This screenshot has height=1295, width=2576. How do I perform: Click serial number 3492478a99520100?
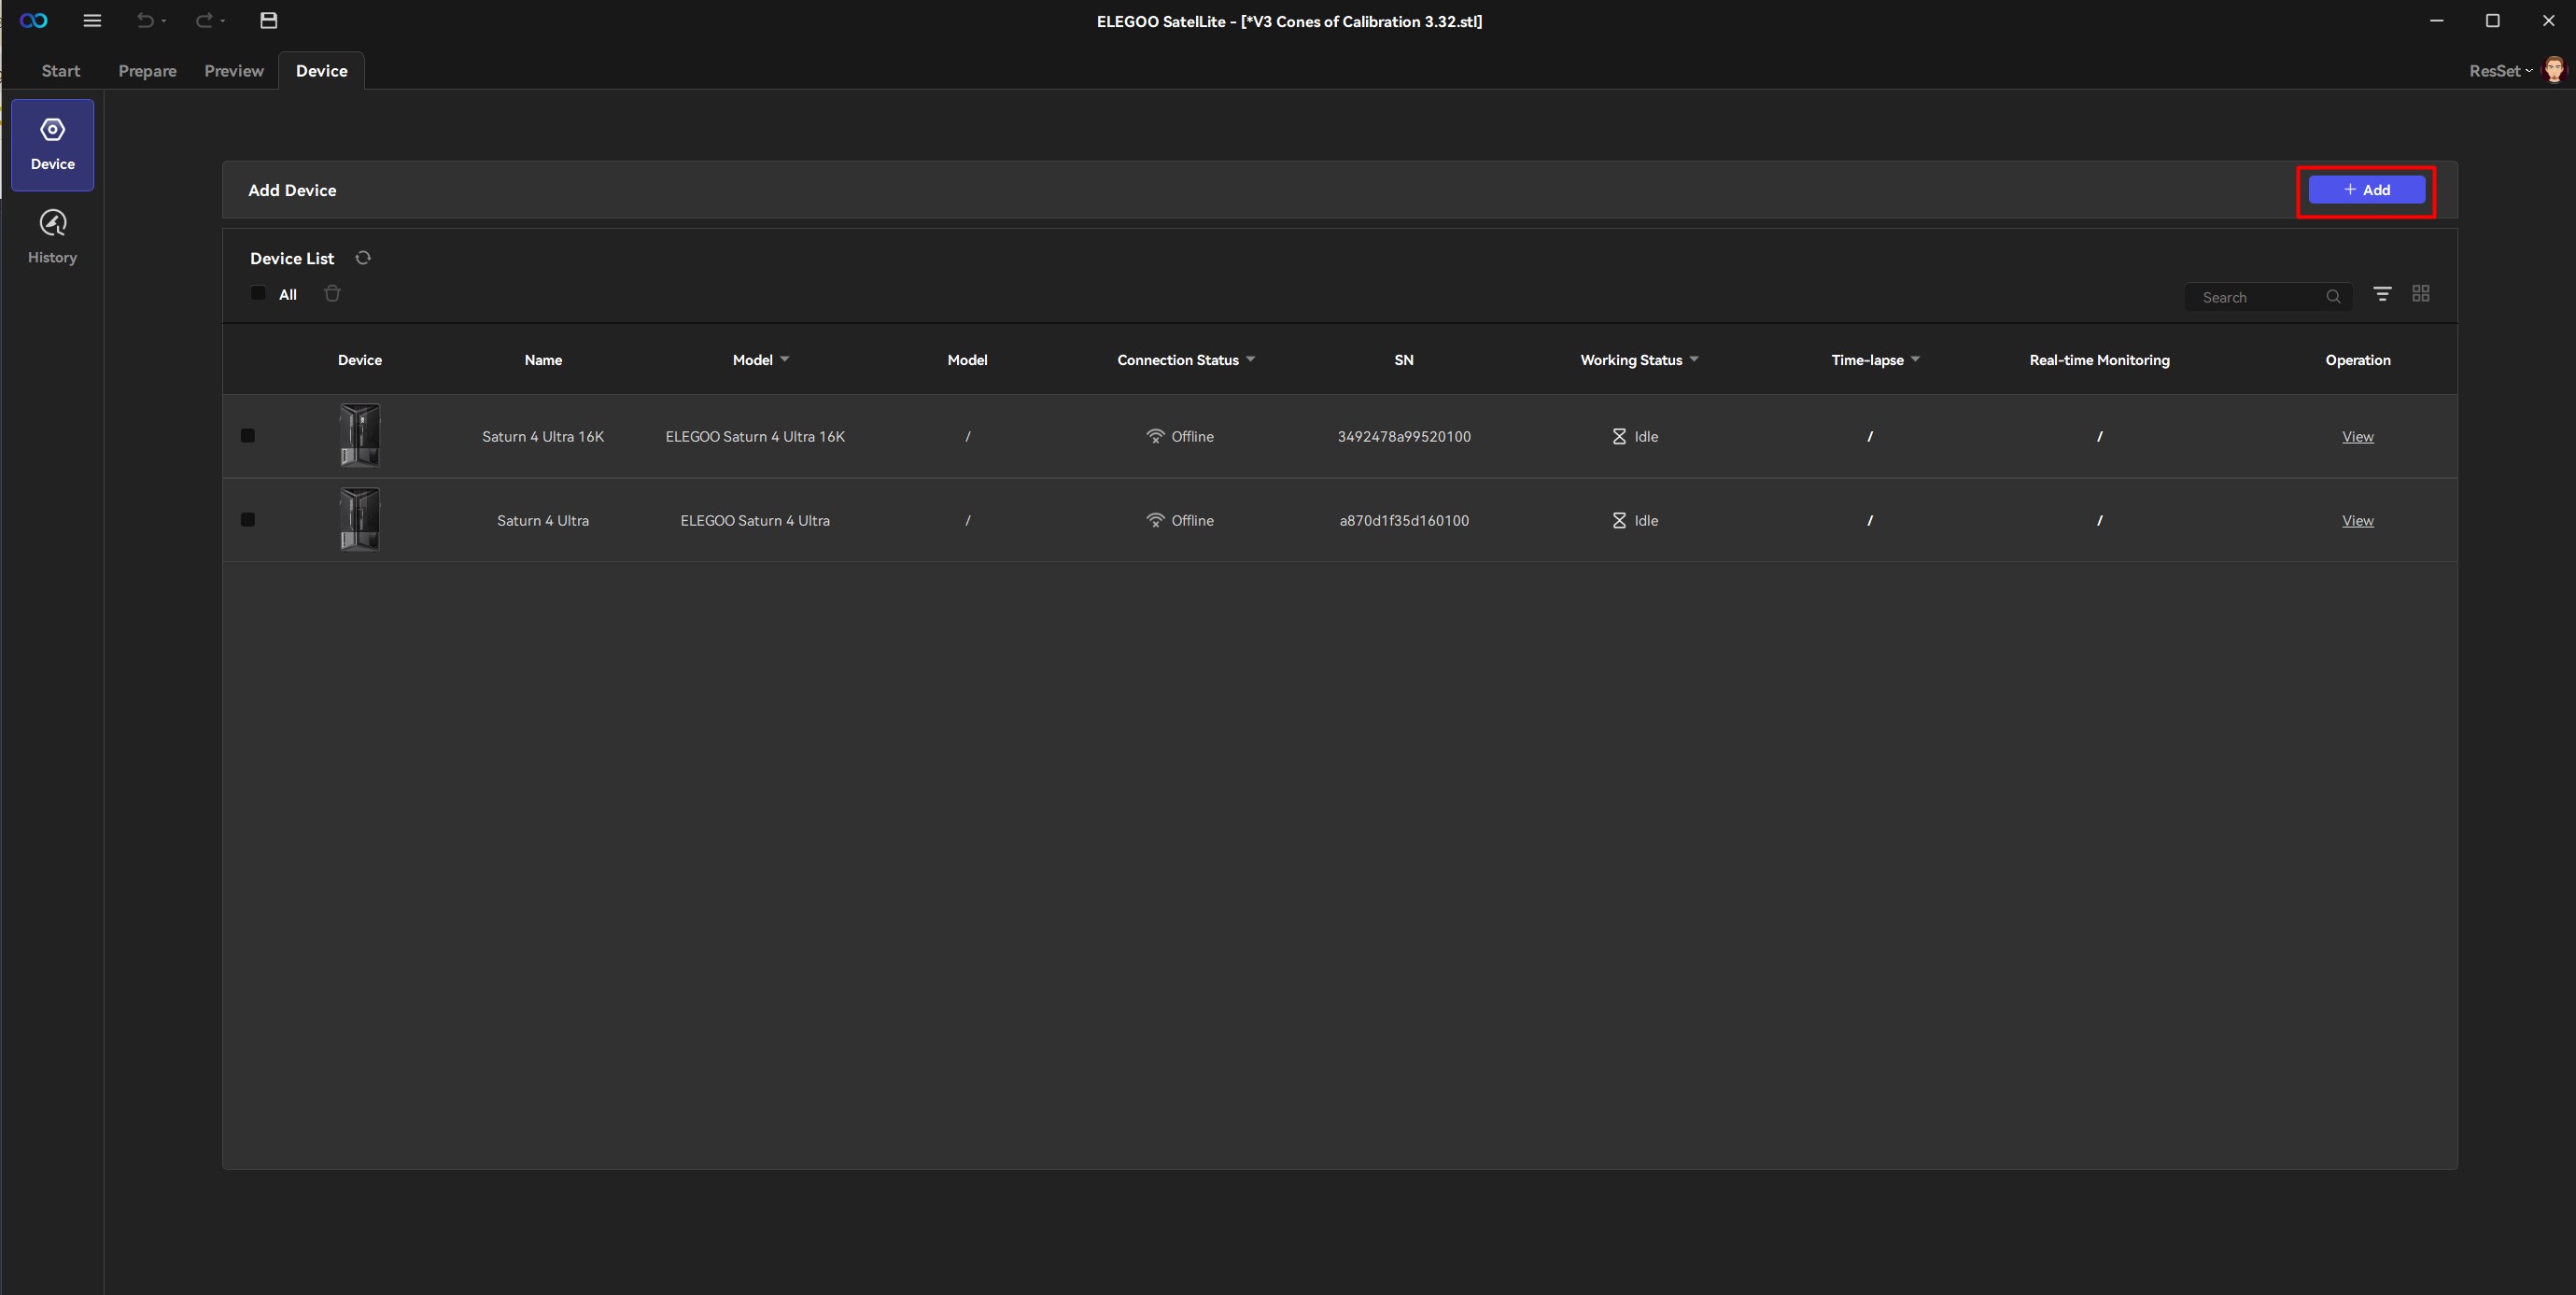pyautogui.click(x=1404, y=437)
